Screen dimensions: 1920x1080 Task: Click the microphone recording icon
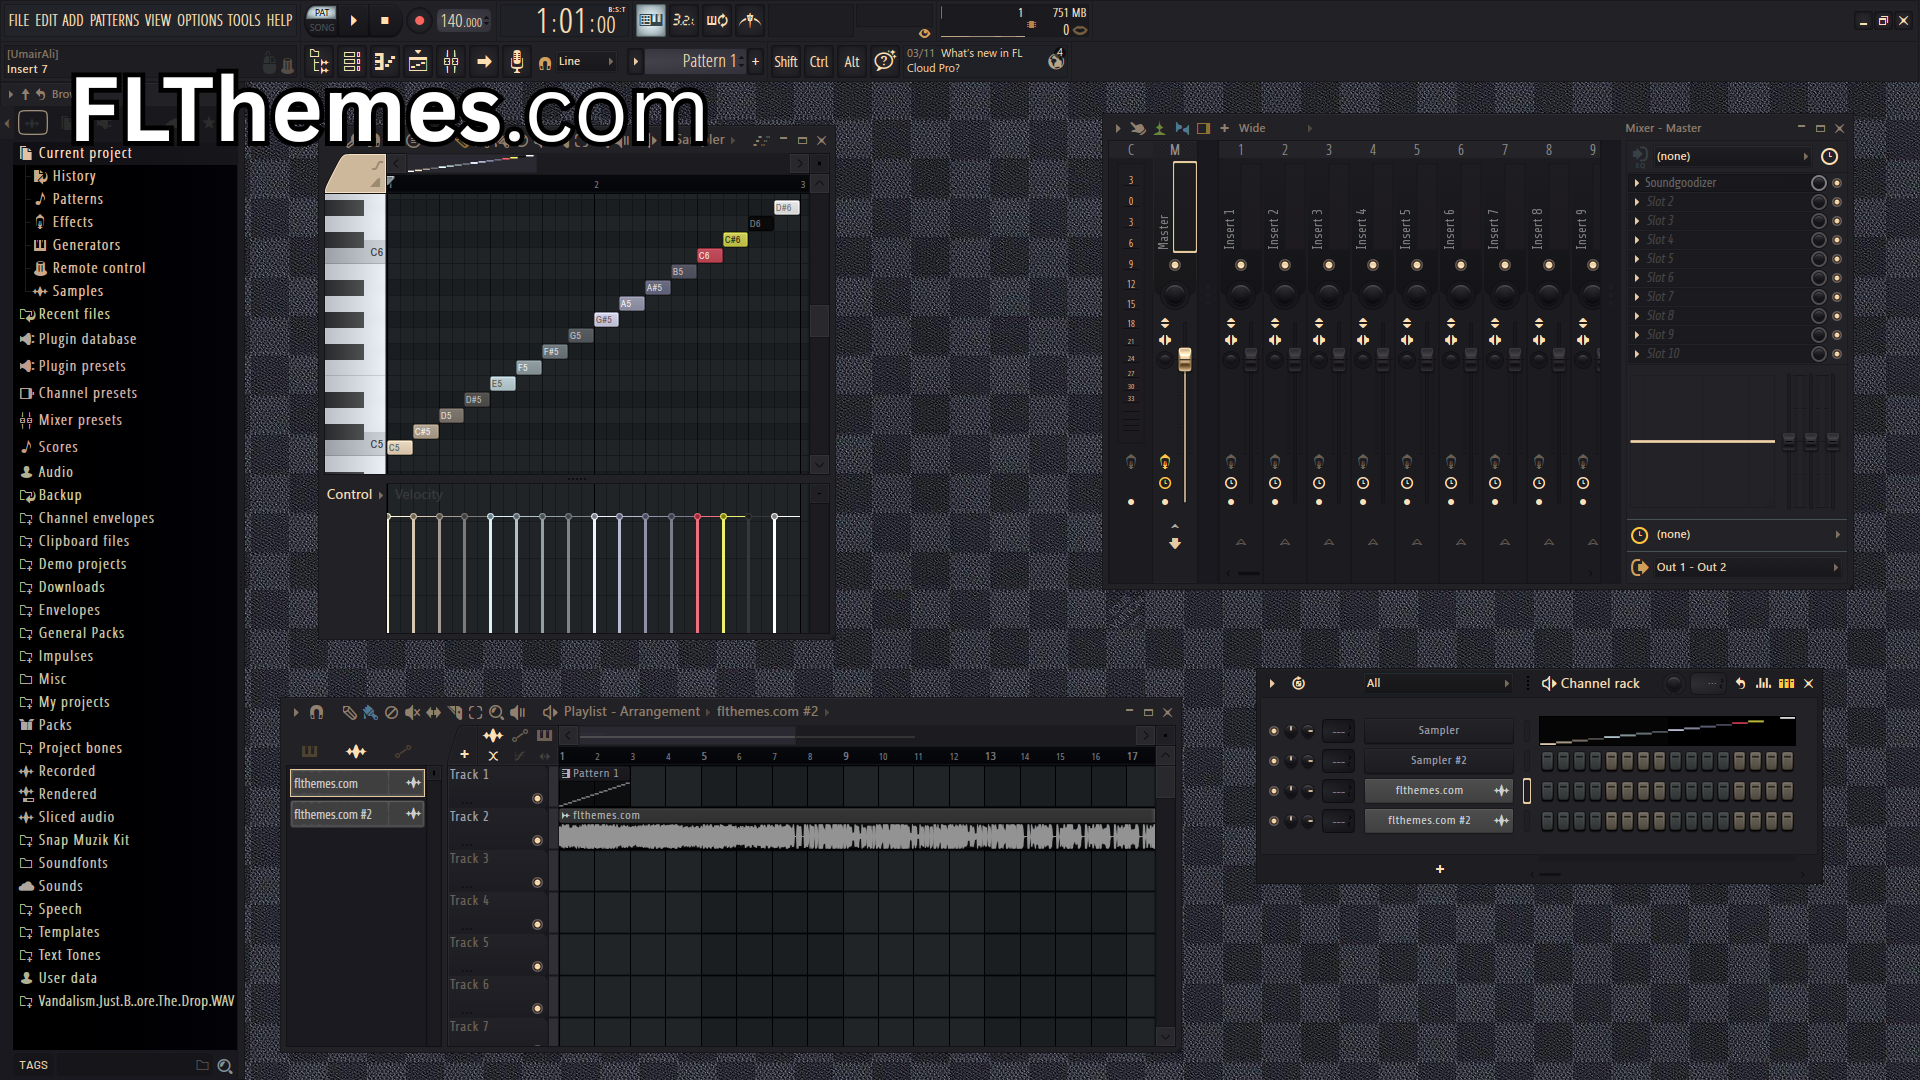pyautogui.click(x=517, y=62)
